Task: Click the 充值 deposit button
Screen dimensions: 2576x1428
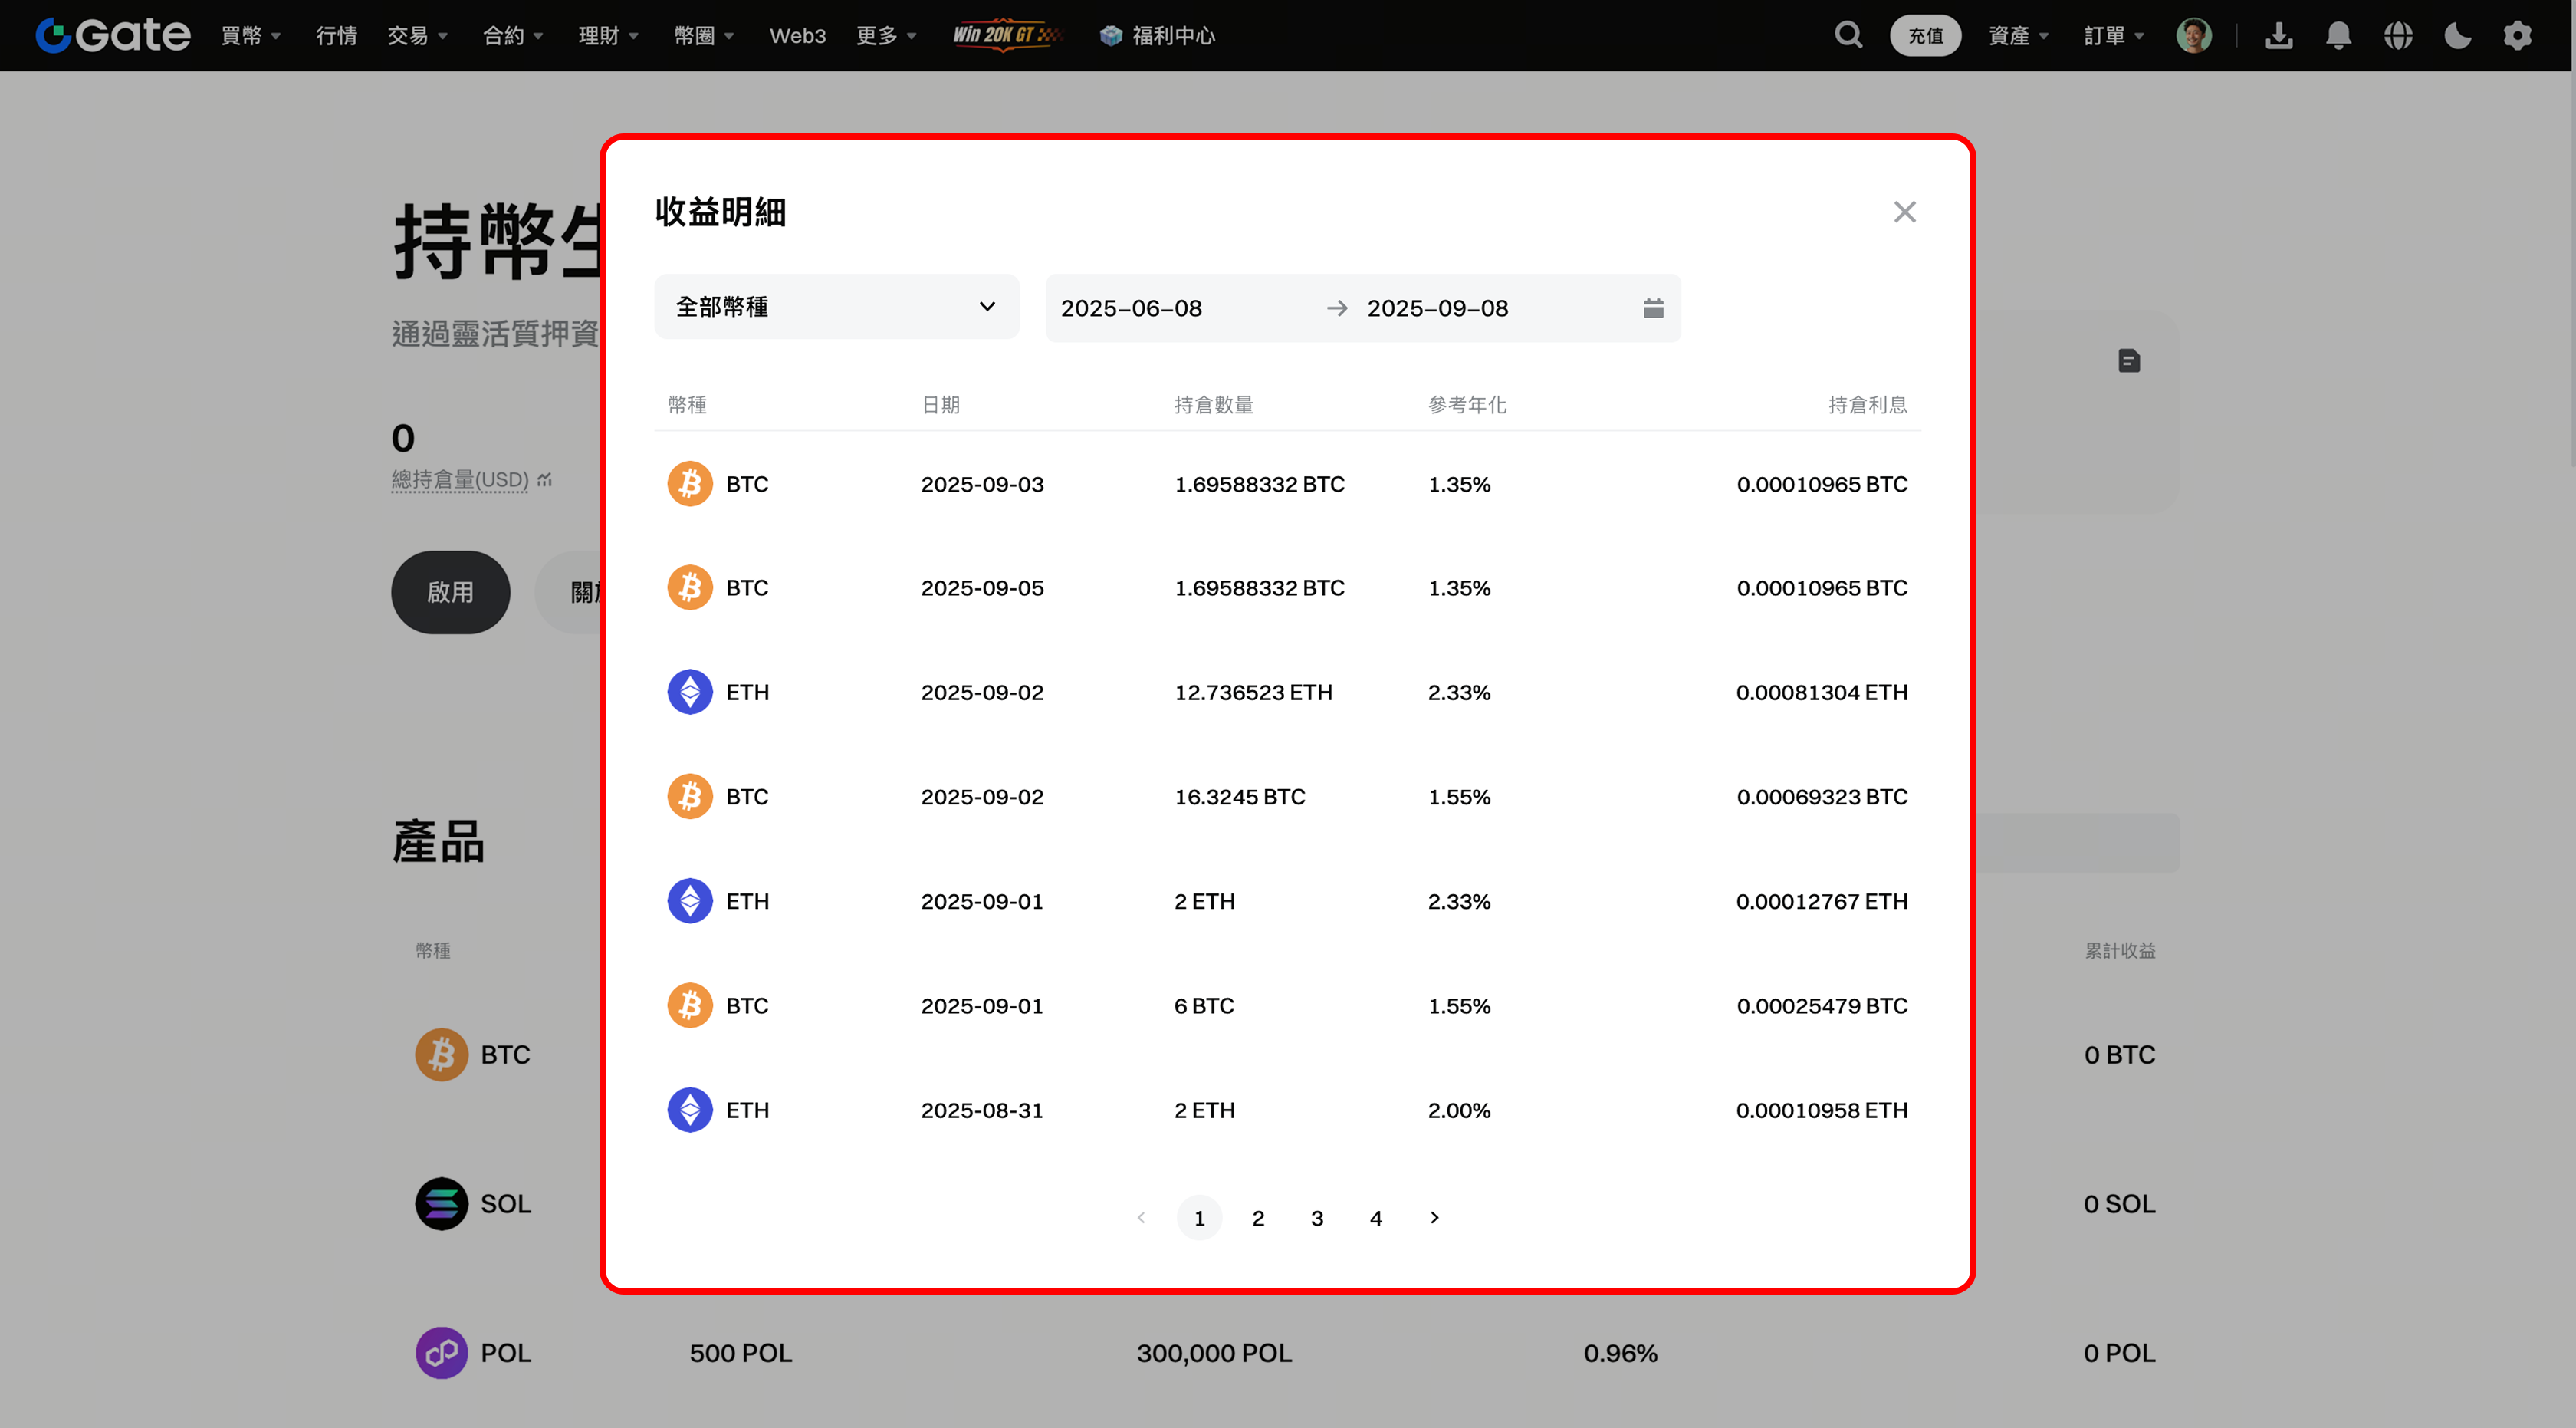Action: (1925, 35)
